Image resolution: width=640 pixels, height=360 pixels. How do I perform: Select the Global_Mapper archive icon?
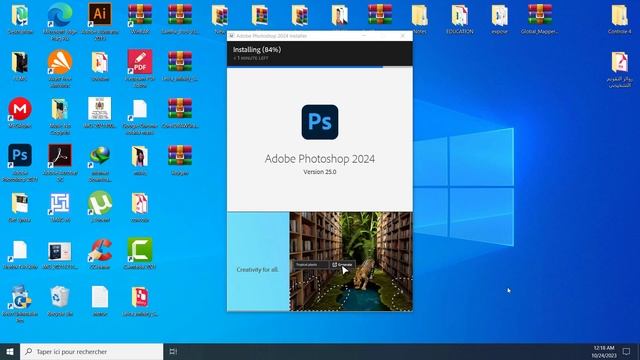coord(540,16)
